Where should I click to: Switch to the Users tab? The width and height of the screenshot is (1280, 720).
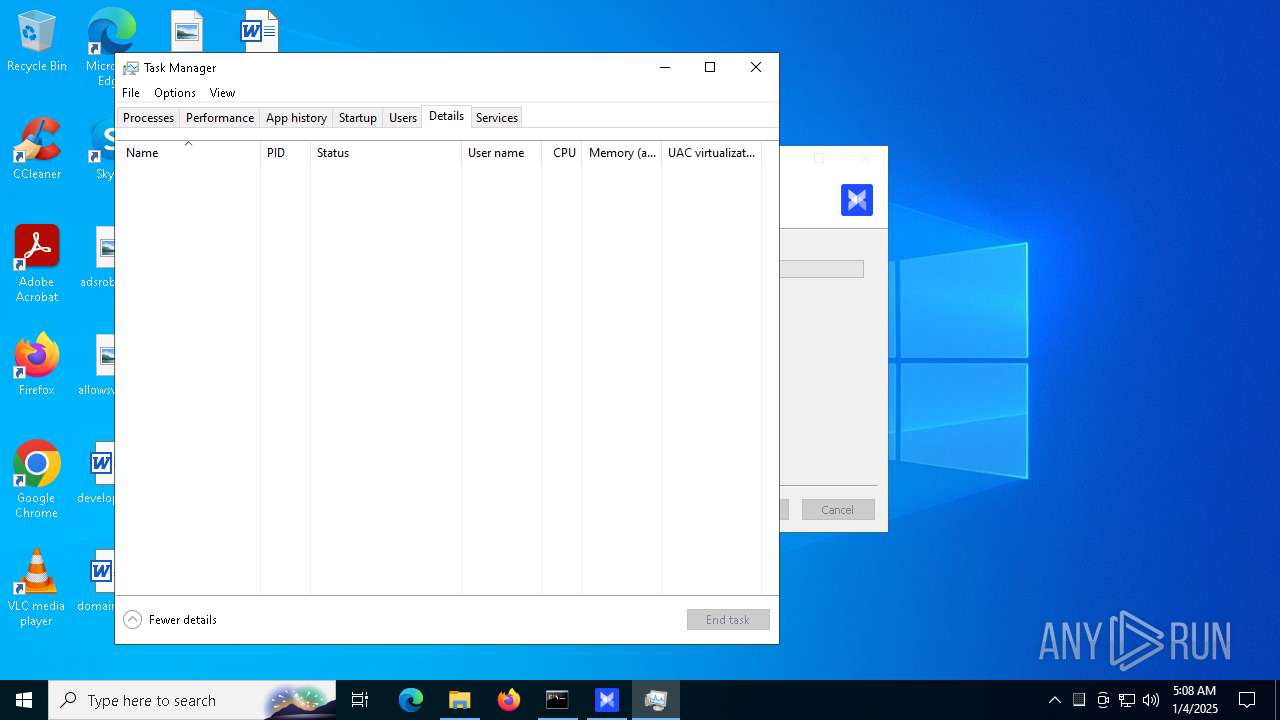[x=403, y=118]
